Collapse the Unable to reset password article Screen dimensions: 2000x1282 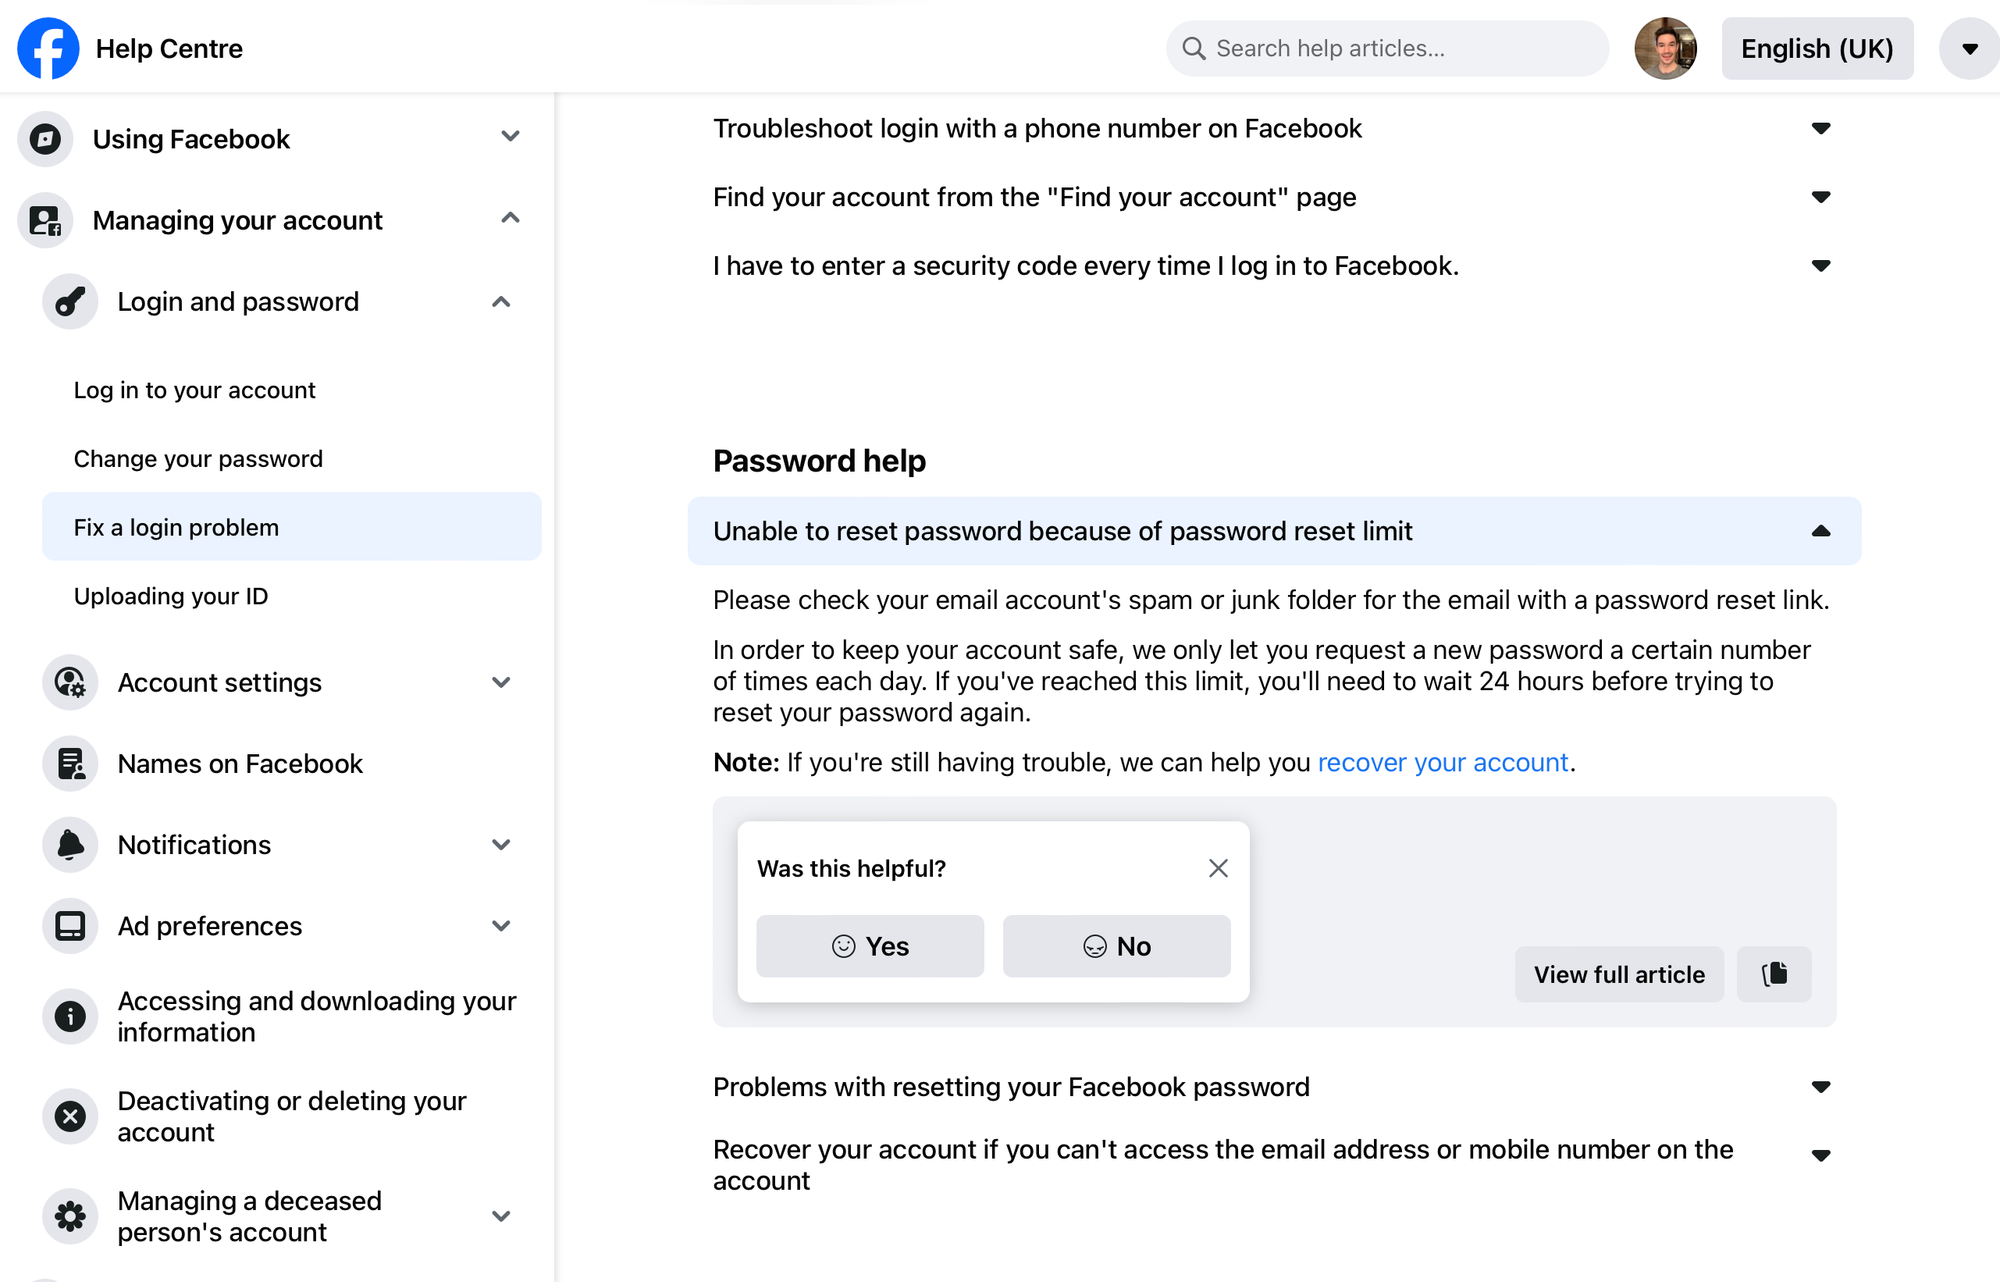(x=1820, y=531)
